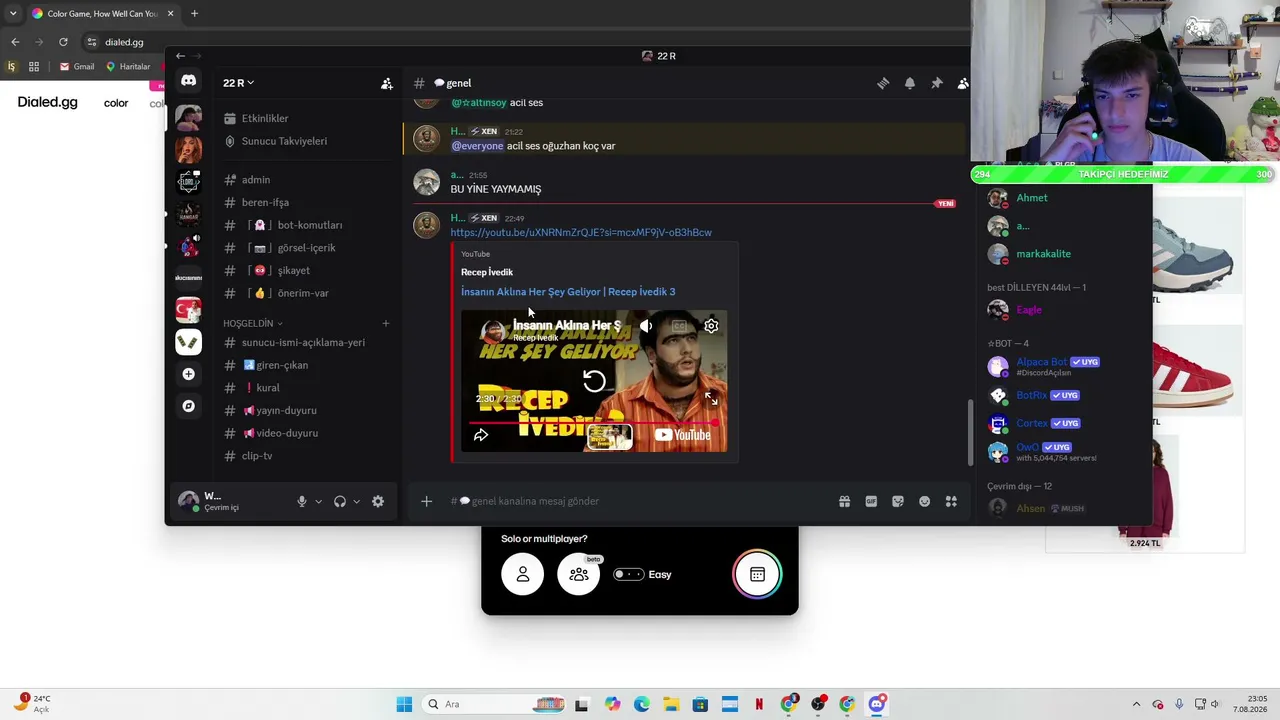This screenshot has width=1280, height=720.
Task: Collapse the HOŞGELDİN channel category
Action: [253, 323]
